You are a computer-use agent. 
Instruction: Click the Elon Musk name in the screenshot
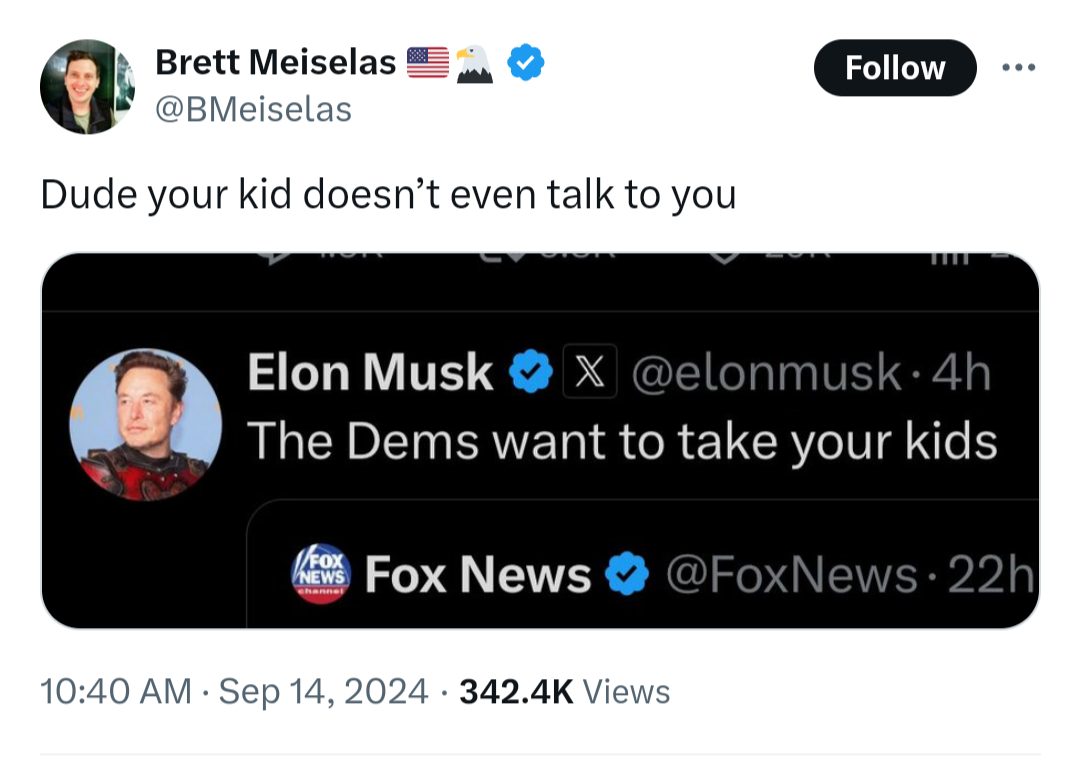(x=370, y=373)
